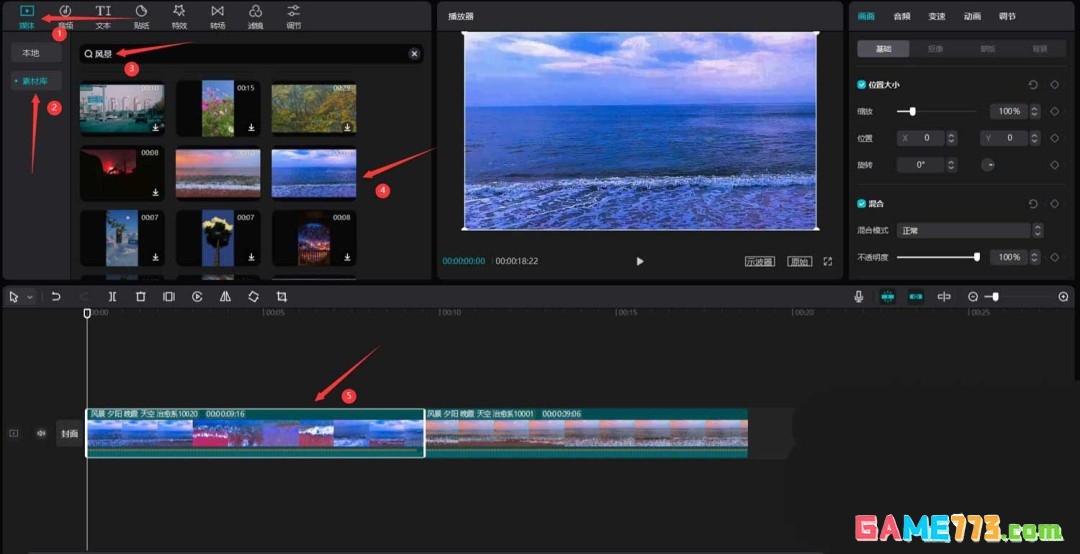Click the split clip tool in timeline toolbar
Image resolution: width=1080 pixels, height=554 pixels.
[112, 297]
